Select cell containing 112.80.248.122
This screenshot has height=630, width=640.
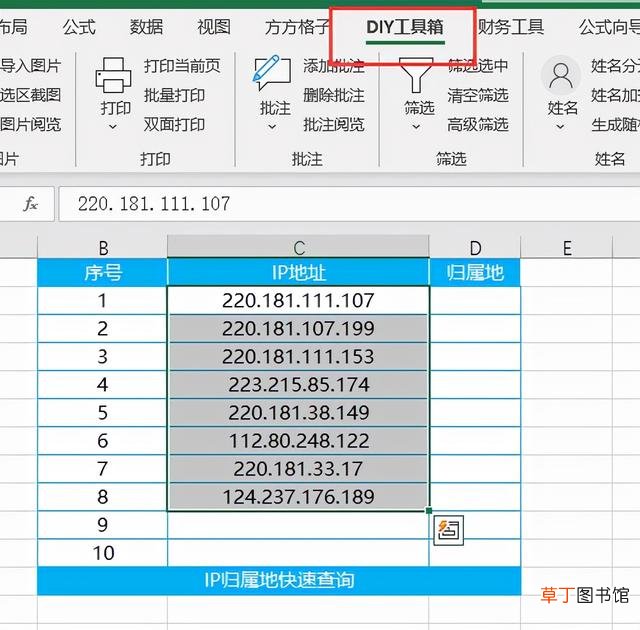pyautogui.click(x=298, y=441)
